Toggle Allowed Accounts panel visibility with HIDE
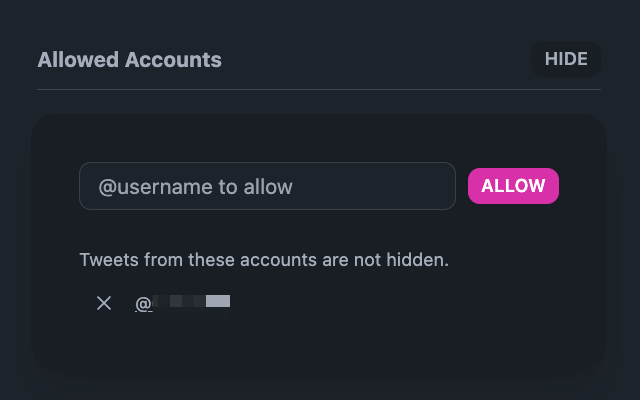This screenshot has height=400, width=640. point(566,59)
